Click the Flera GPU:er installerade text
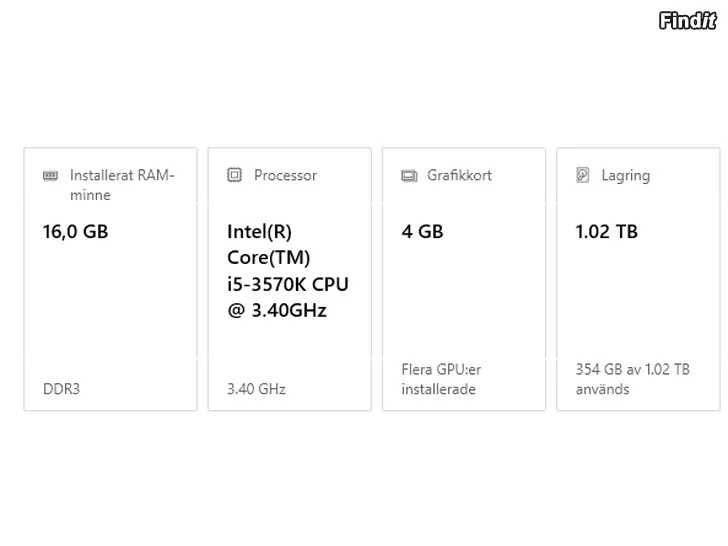This screenshot has height=546, width=728. point(441,379)
